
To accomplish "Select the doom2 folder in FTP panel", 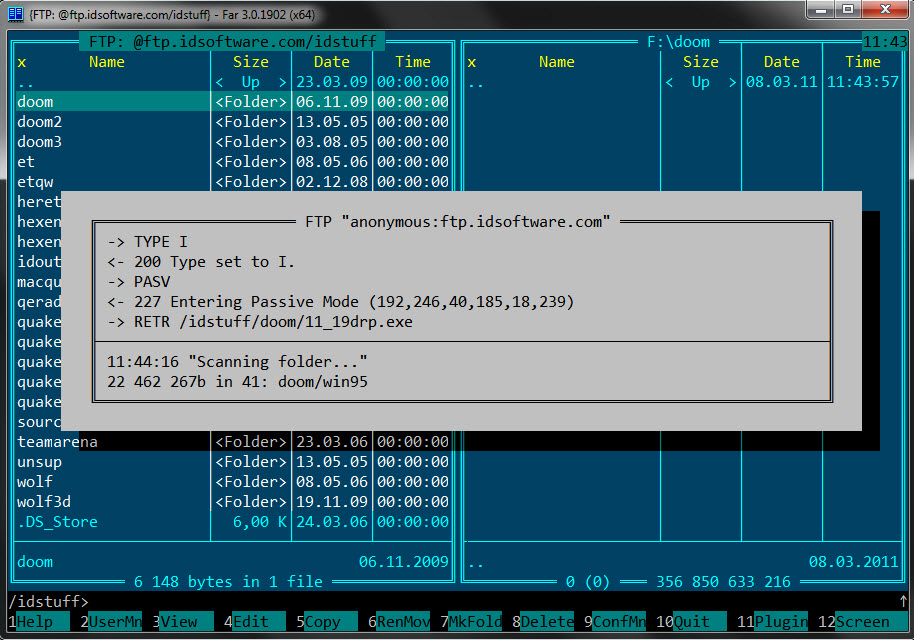I will (40, 122).
